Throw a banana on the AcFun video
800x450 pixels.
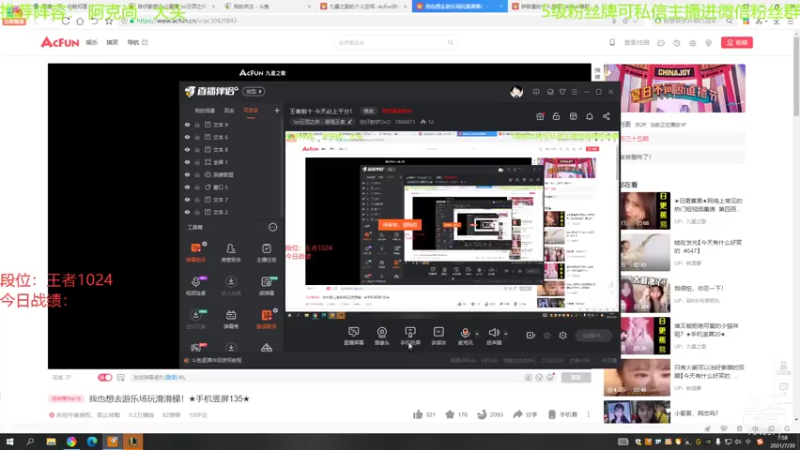[482, 414]
